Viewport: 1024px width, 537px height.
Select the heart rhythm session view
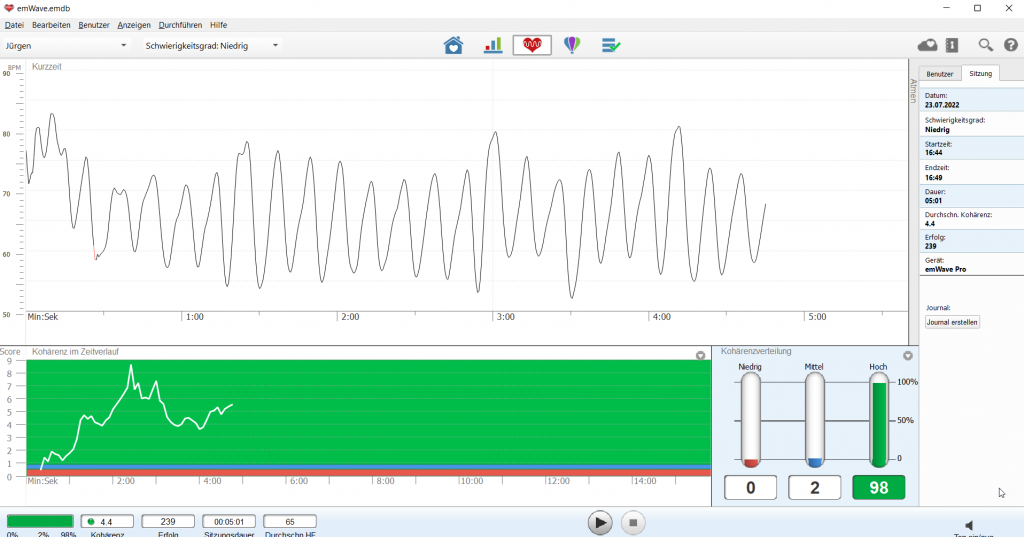point(532,45)
